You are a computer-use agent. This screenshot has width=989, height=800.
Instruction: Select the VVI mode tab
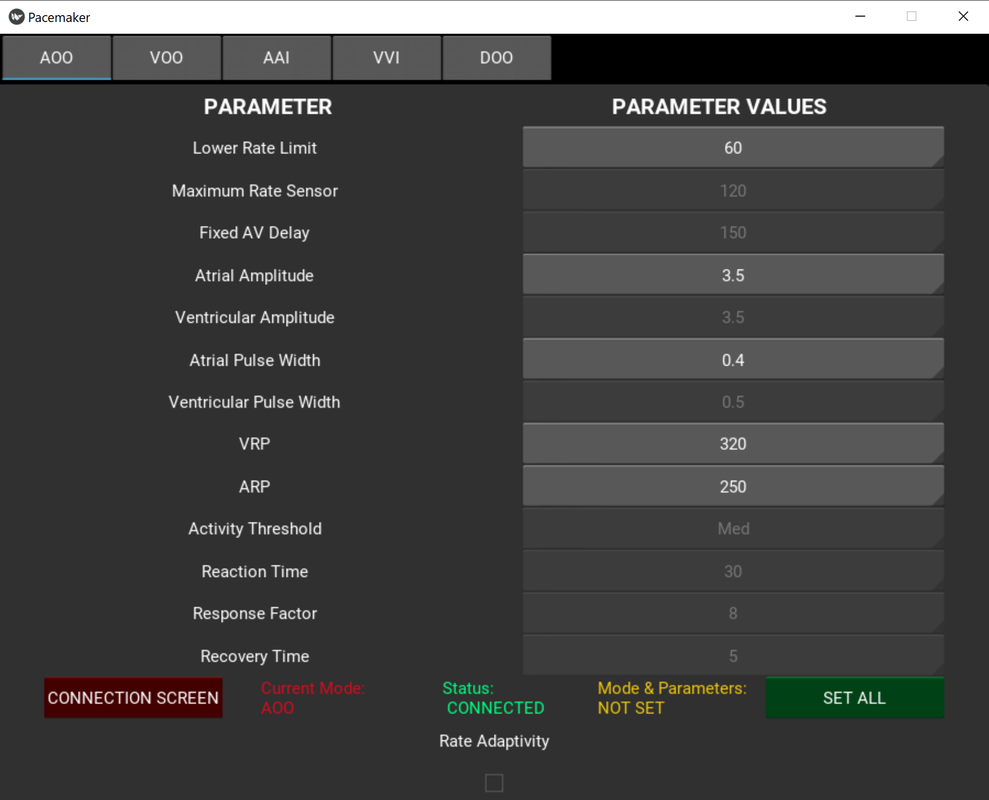tap(386, 57)
